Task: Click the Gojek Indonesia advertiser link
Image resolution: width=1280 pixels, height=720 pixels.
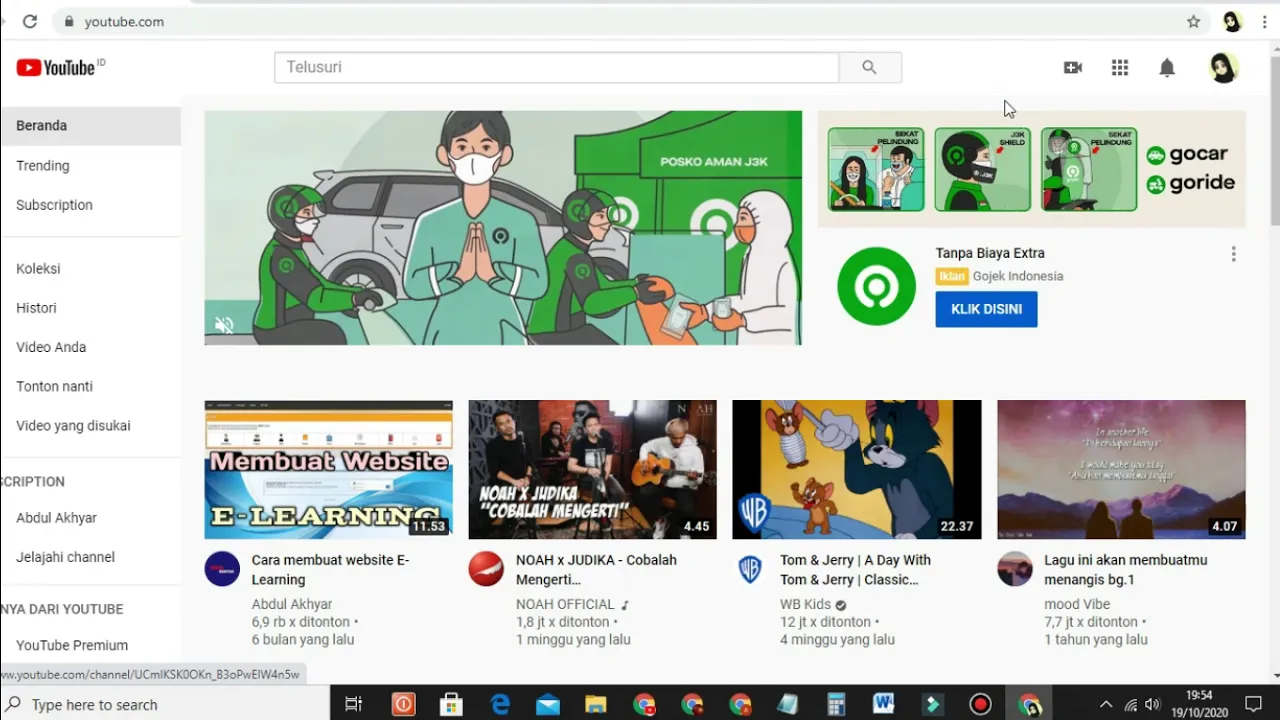Action: [1017, 276]
